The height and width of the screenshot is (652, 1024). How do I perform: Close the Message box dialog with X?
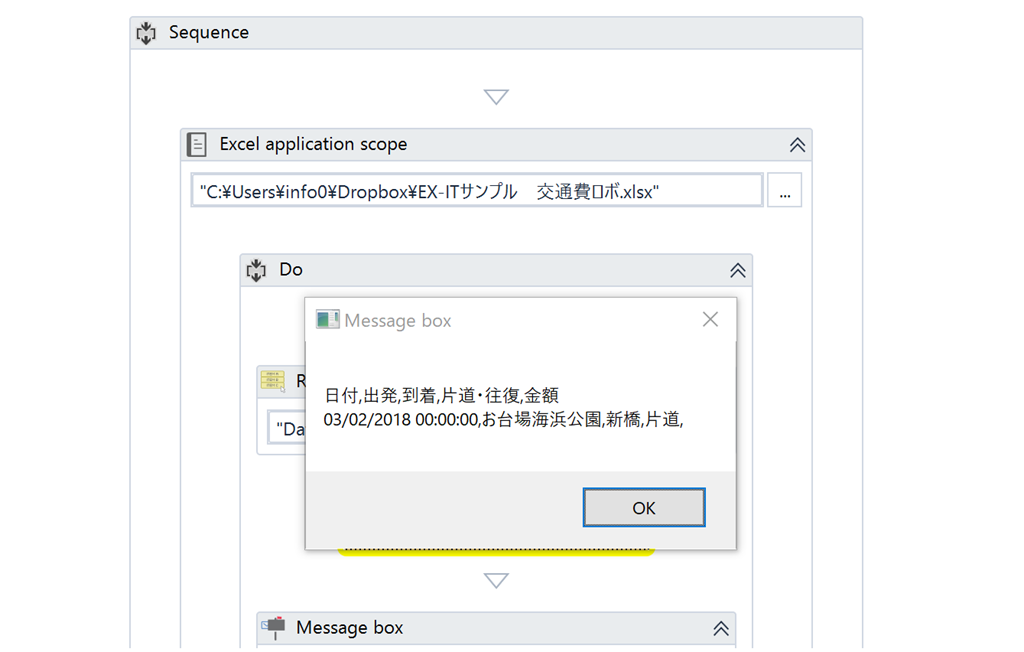tap(710, 320)
